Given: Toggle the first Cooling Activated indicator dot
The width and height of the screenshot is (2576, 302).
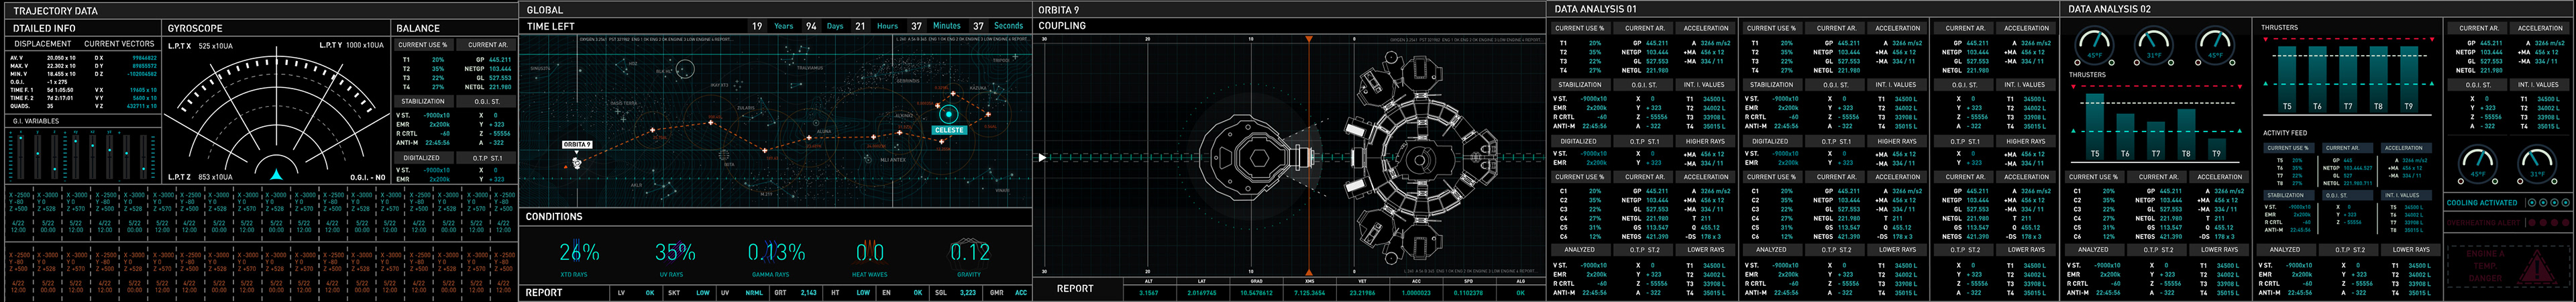Looking at the screenshot, I should [2531, 202].
